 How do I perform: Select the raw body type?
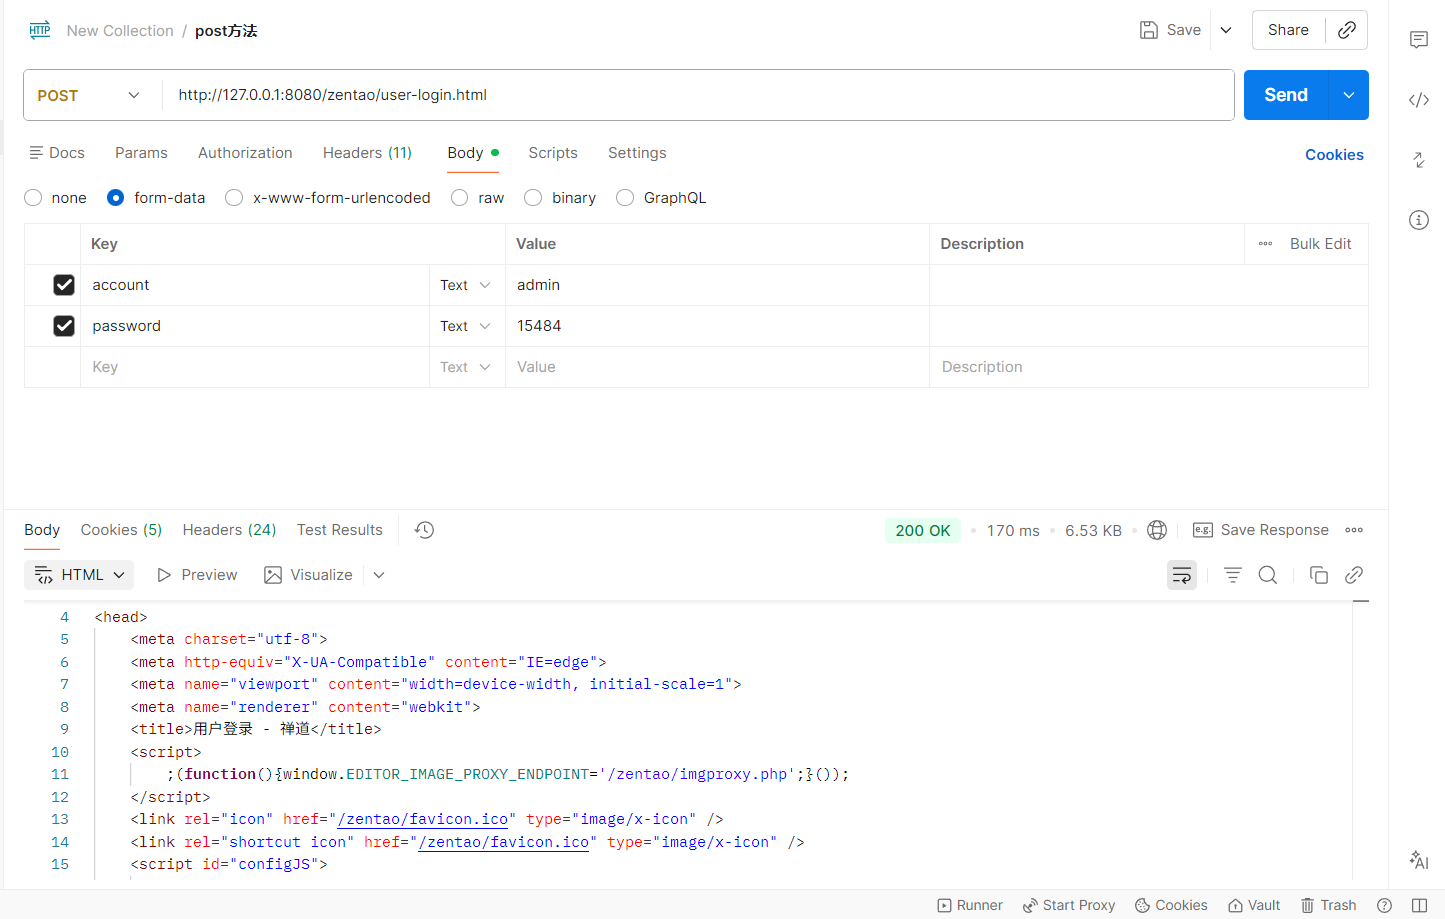(459, 198)
